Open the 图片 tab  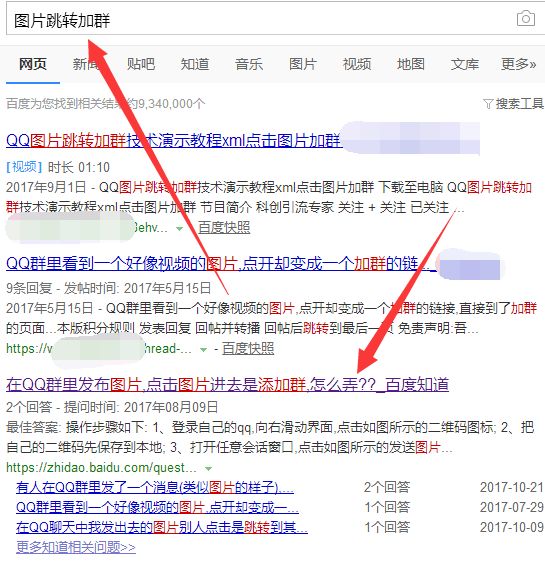303,64
